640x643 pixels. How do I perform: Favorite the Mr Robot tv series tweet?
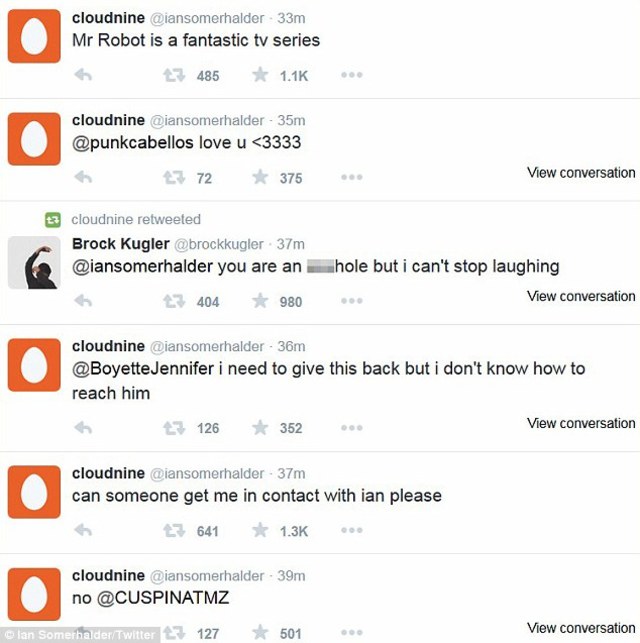click(260, 75)
